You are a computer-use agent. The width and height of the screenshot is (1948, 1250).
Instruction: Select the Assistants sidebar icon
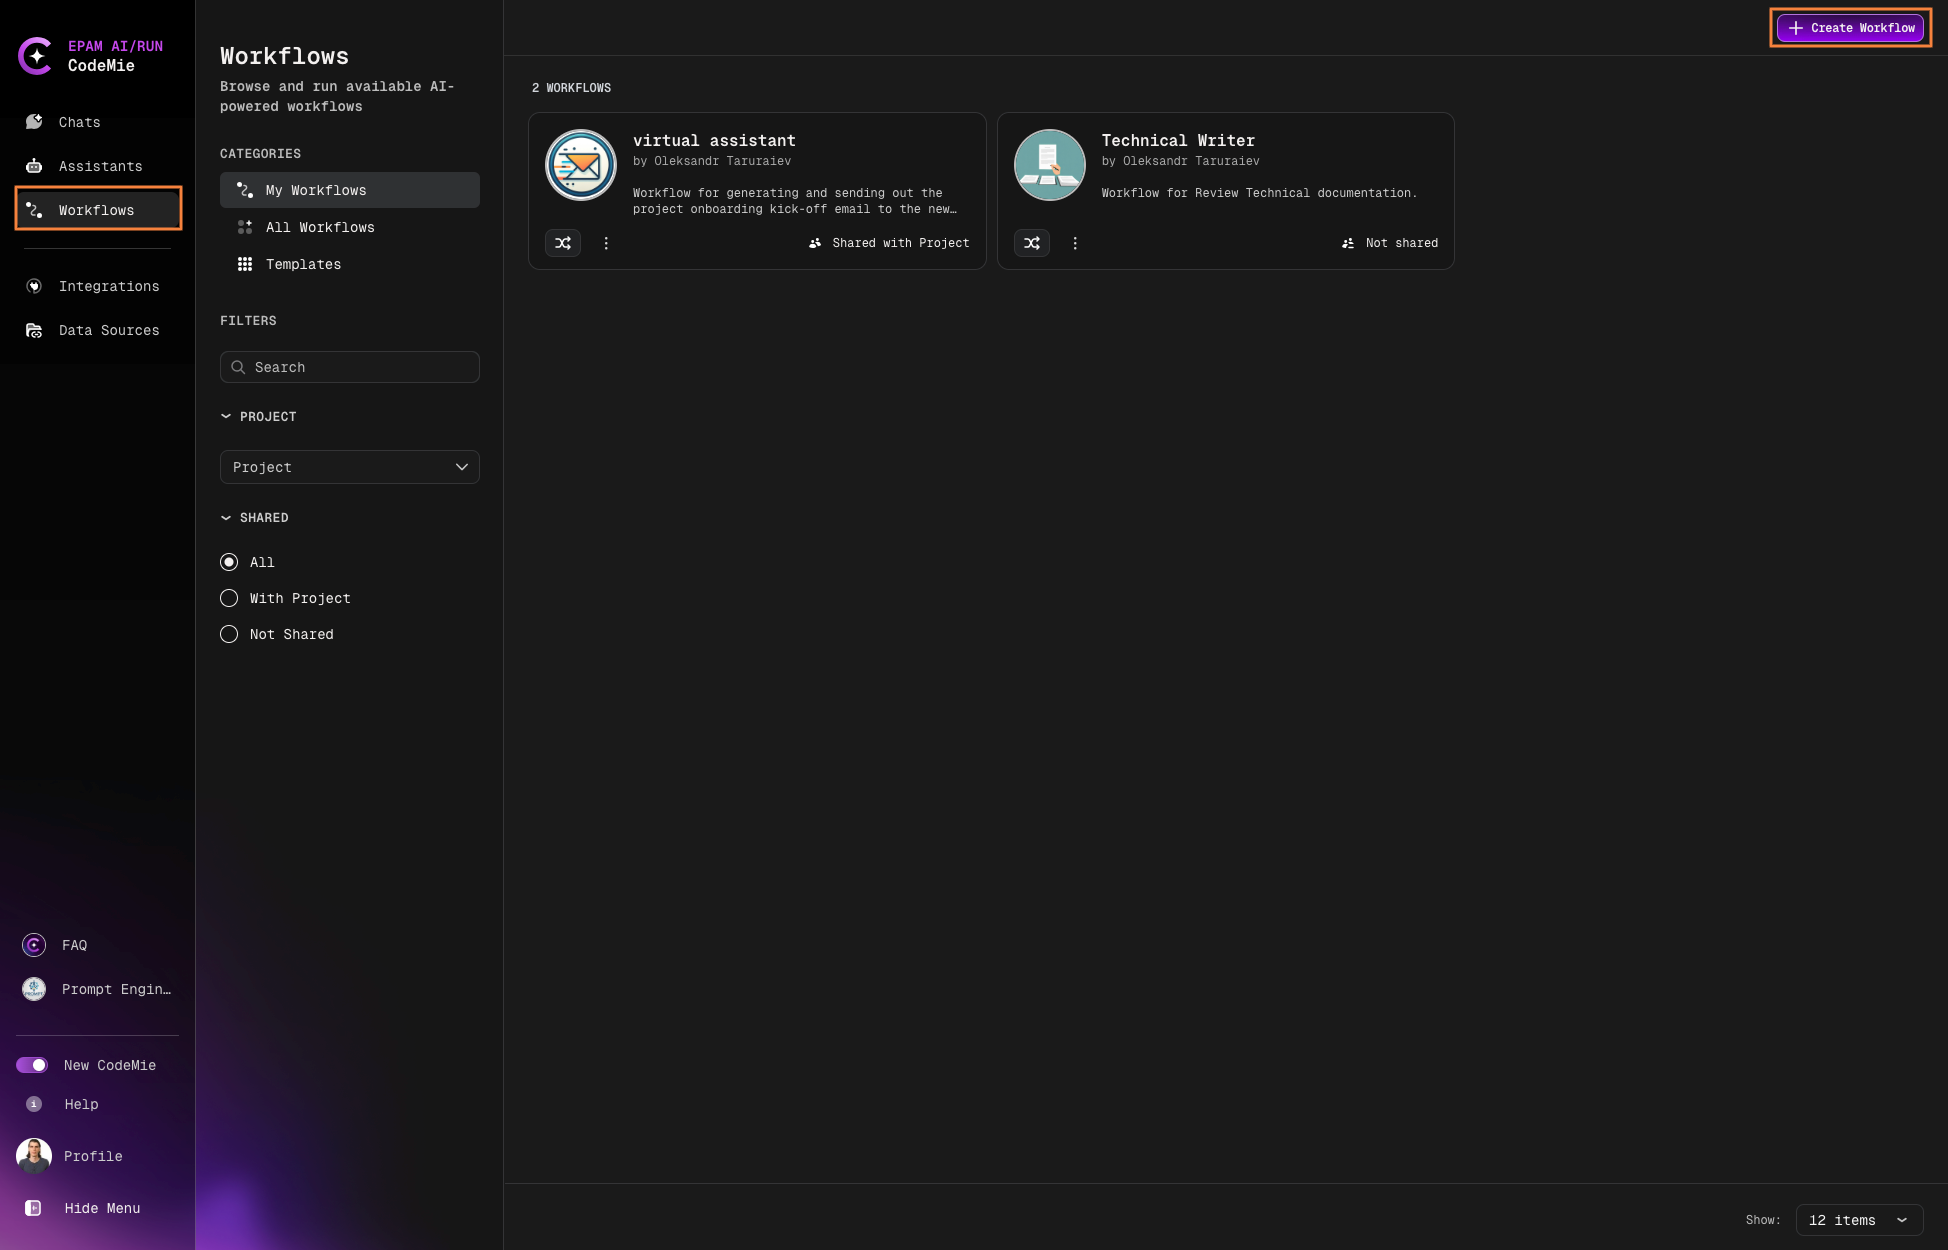coord(34,165)
